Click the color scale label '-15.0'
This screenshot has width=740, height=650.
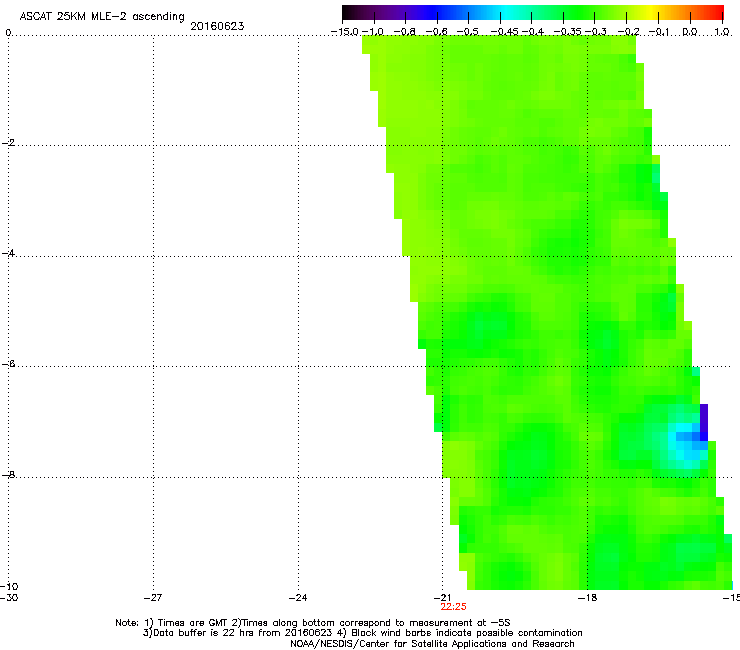coord(345,32)
